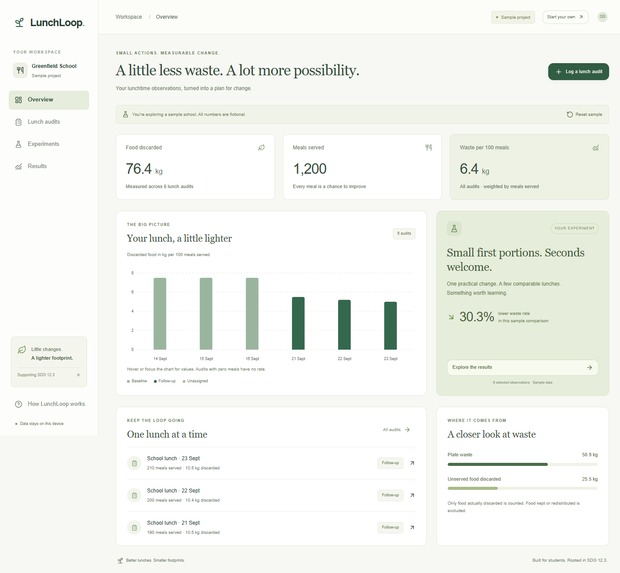This screenshot has height=573, width=620.
Task: Click the arrow inside Explore the results
Action: coord(589,367)
